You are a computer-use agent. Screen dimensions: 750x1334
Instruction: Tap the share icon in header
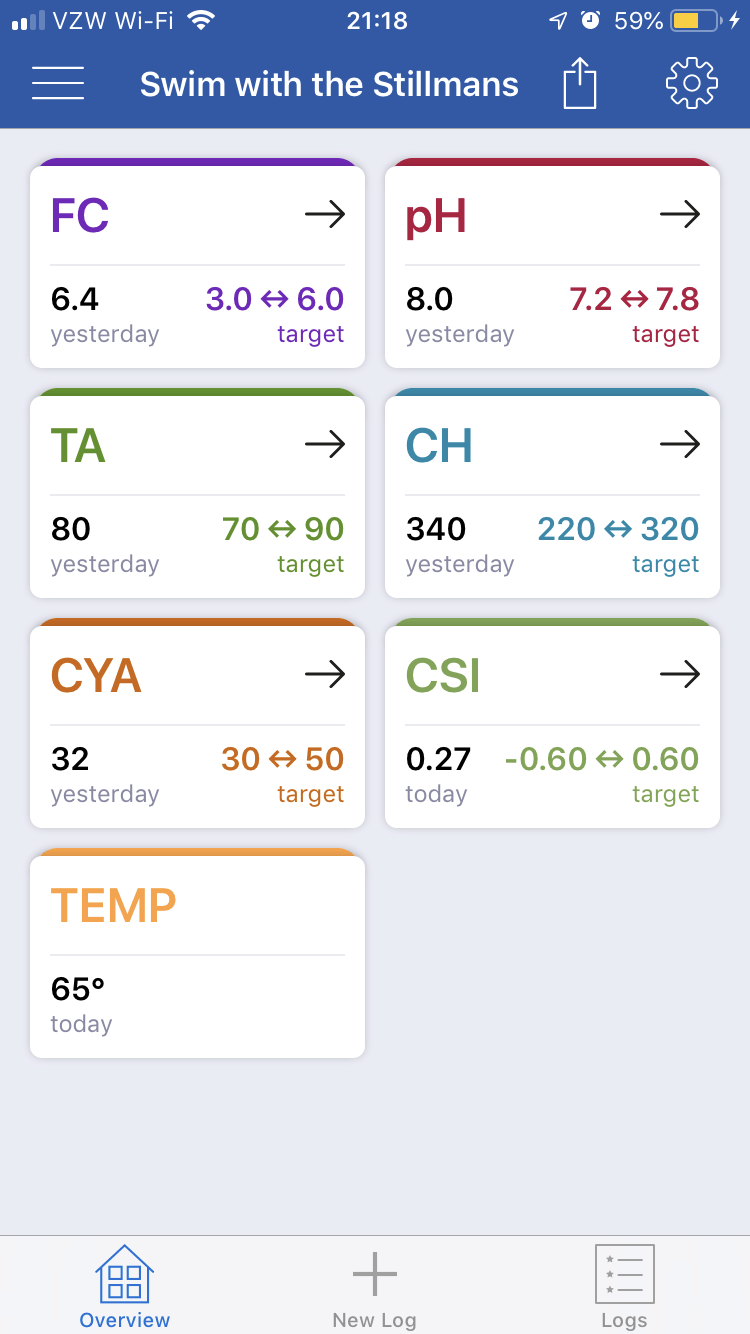pos(579,83)
